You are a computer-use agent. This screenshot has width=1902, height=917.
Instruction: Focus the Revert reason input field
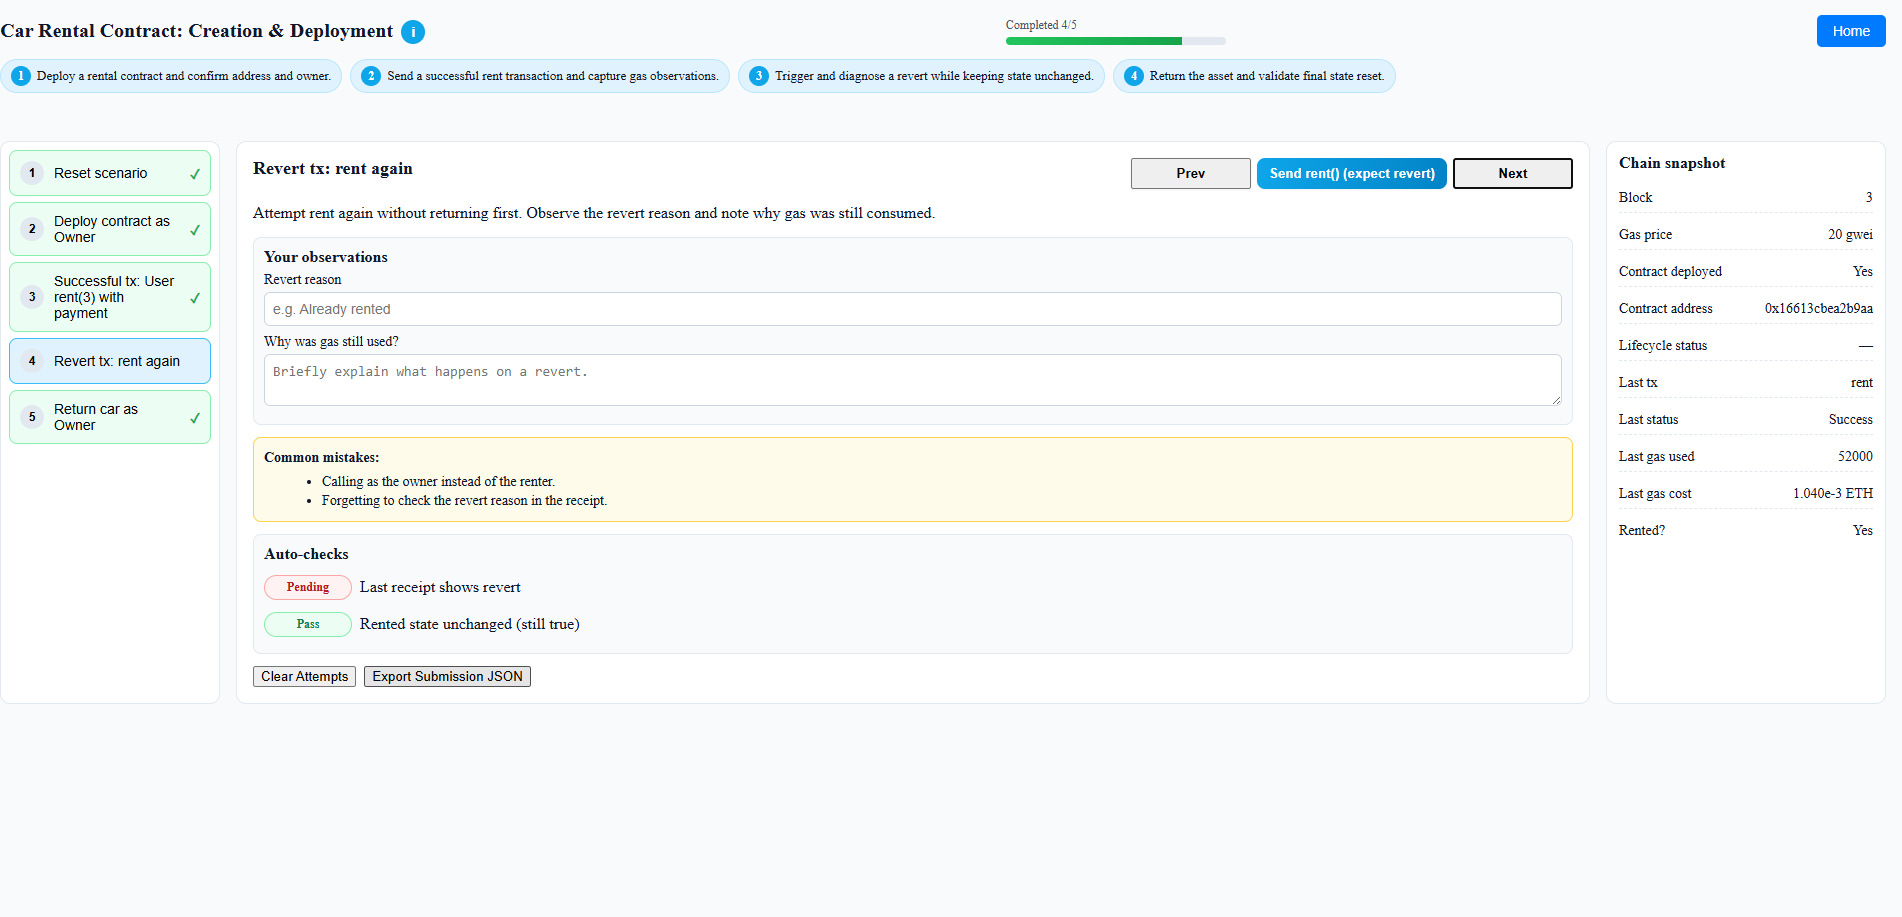912,309
